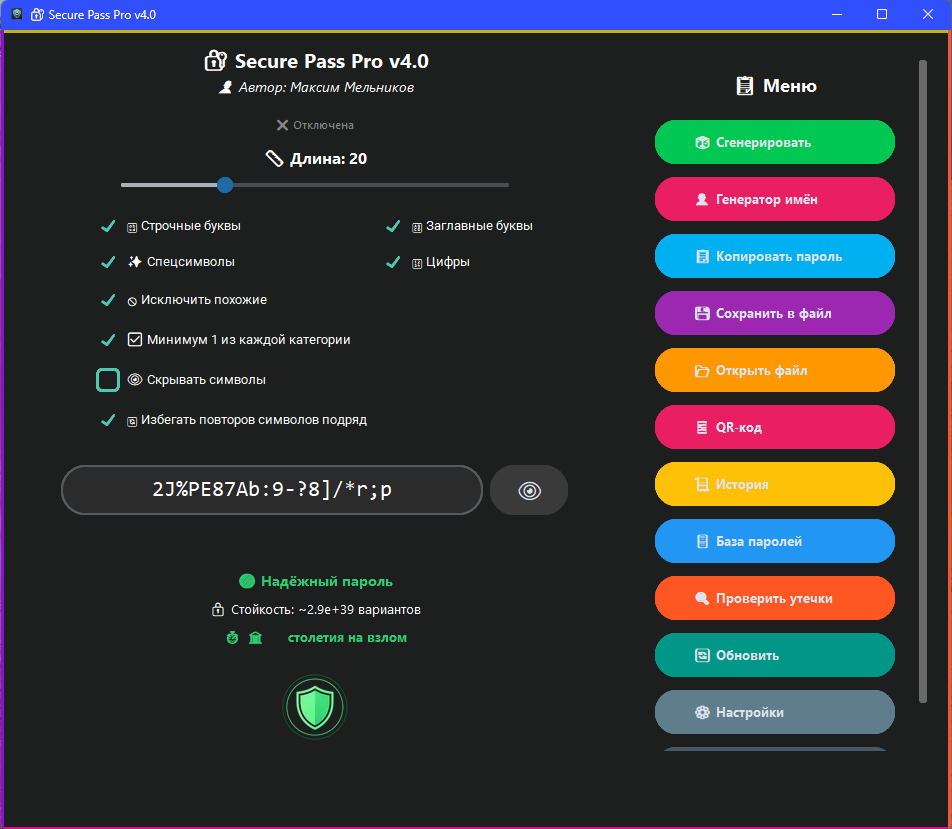Click the icon on QR-код button
The image size is (952, 829).
pos(702,428)
